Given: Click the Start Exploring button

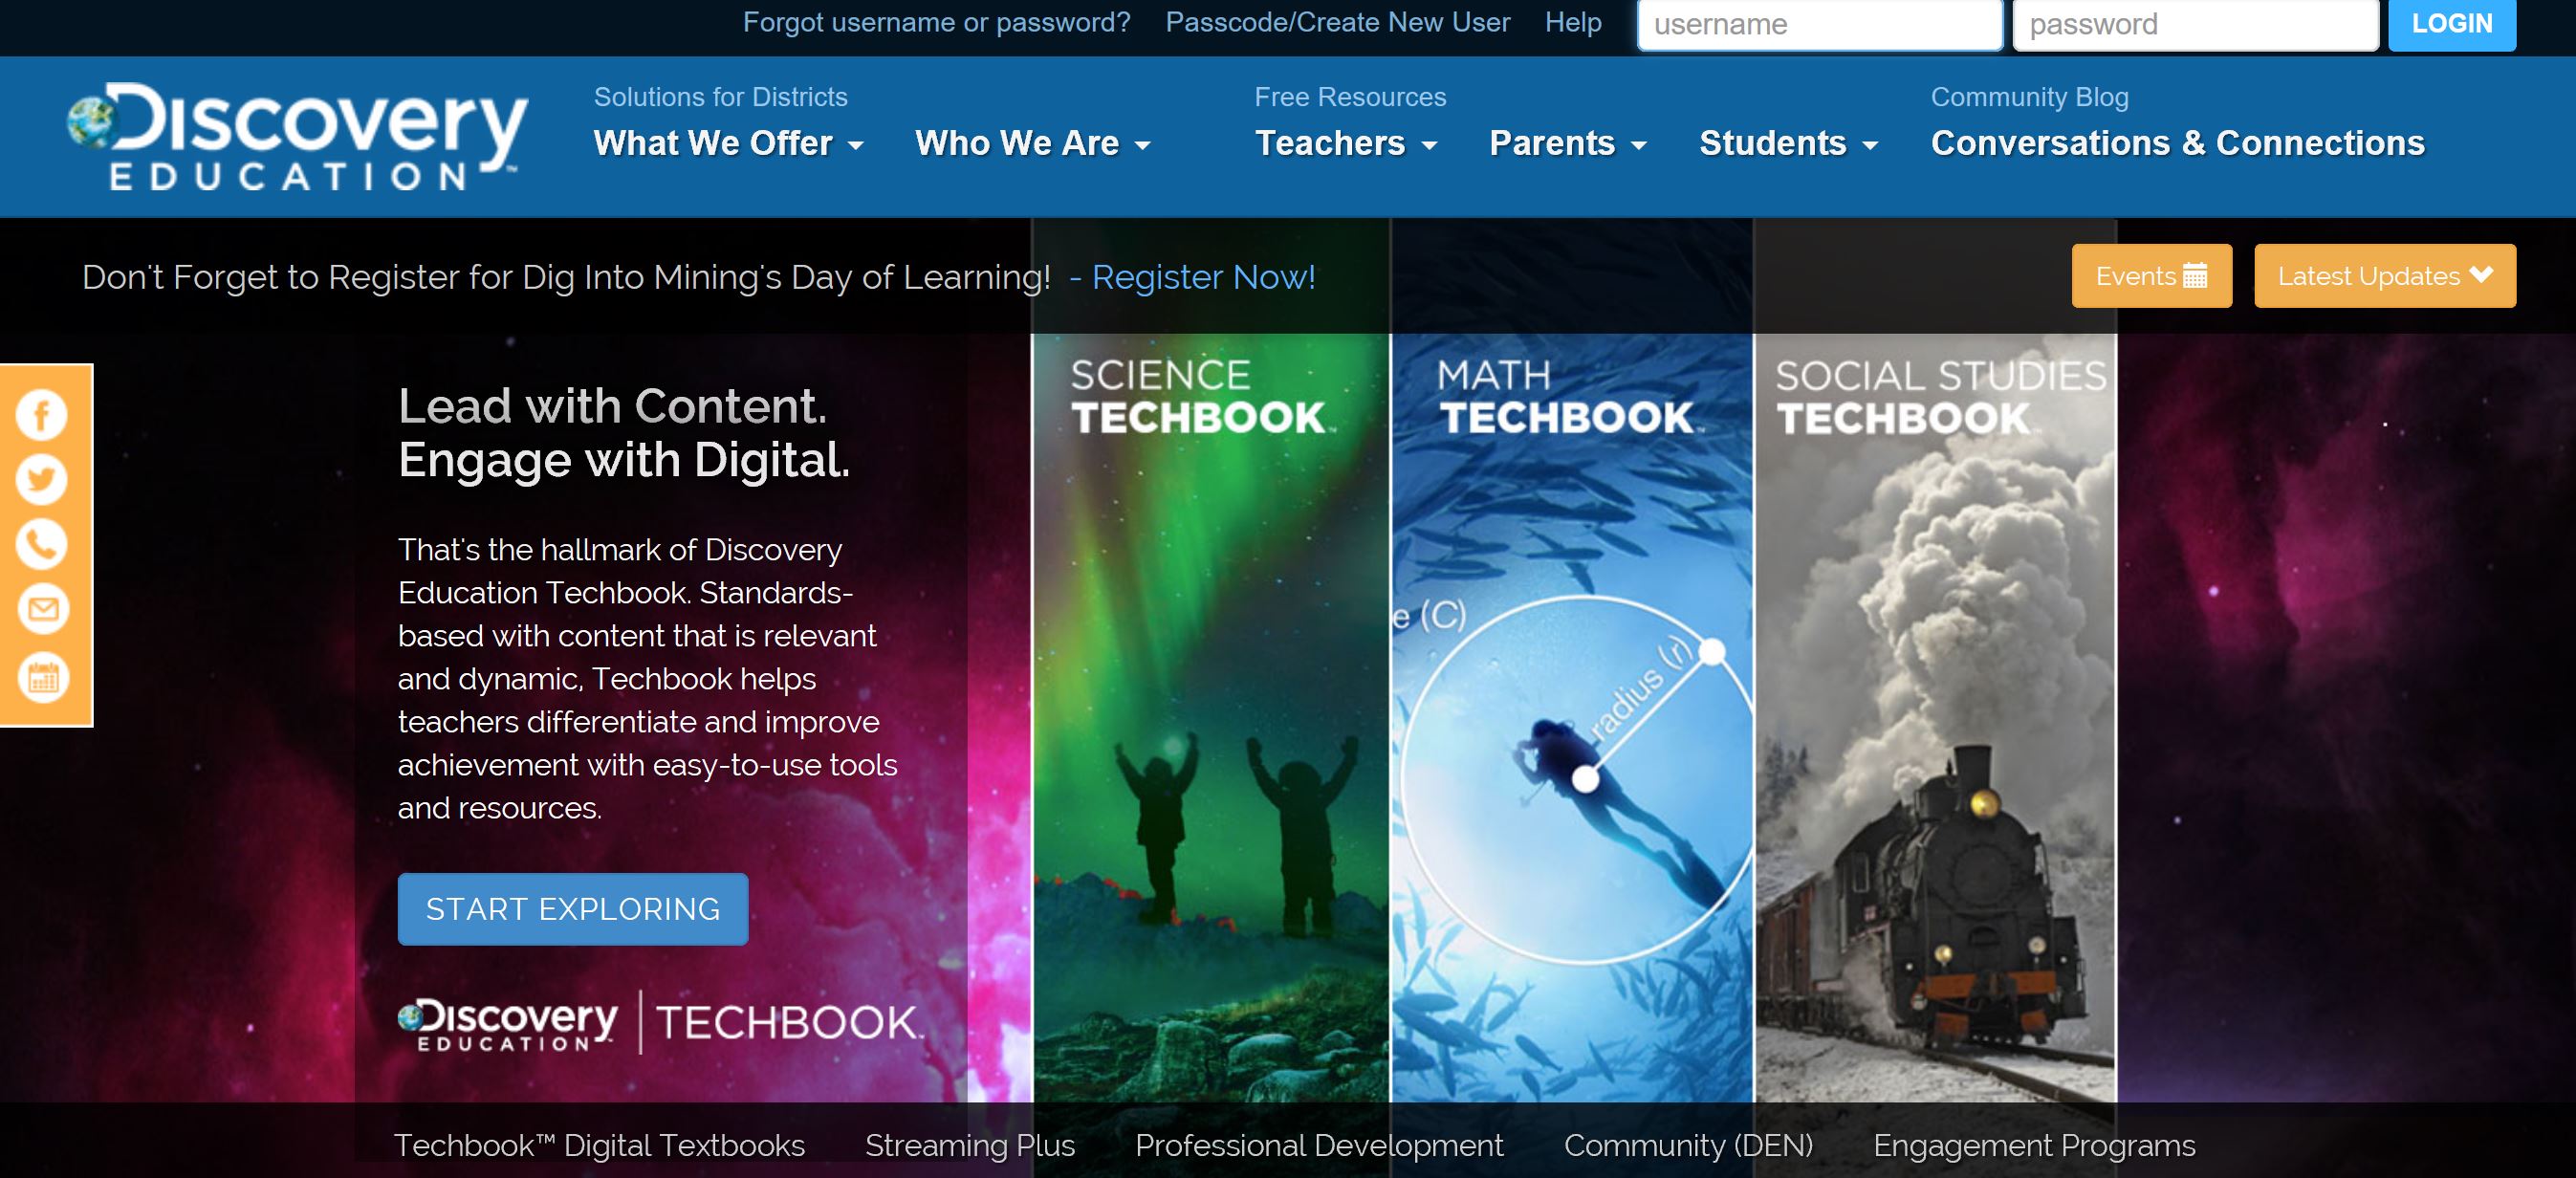Looking at the screenshot, I should coord(572,909).
